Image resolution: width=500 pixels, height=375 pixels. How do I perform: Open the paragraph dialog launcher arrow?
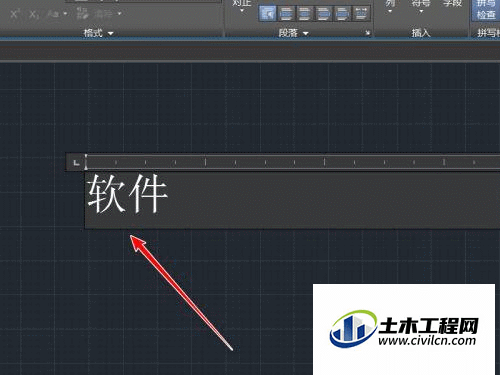367,33
